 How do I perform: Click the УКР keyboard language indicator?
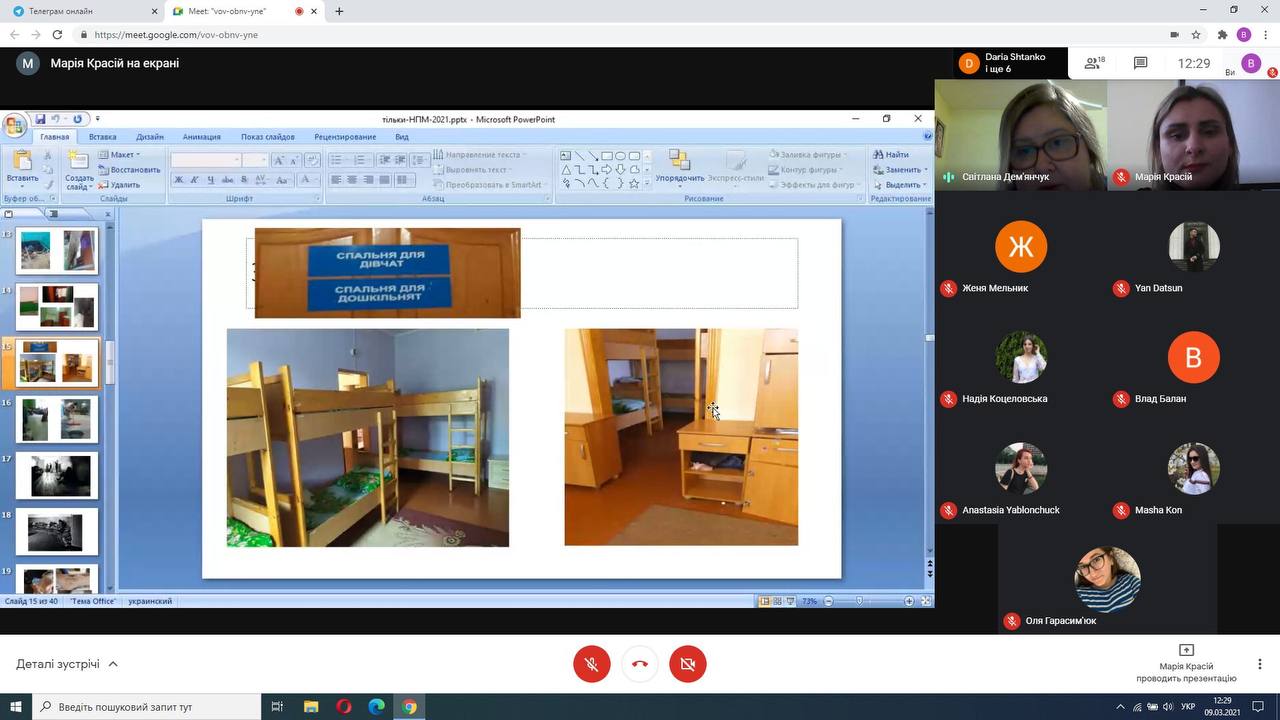pyautogui.click(x=1188, y=707)
